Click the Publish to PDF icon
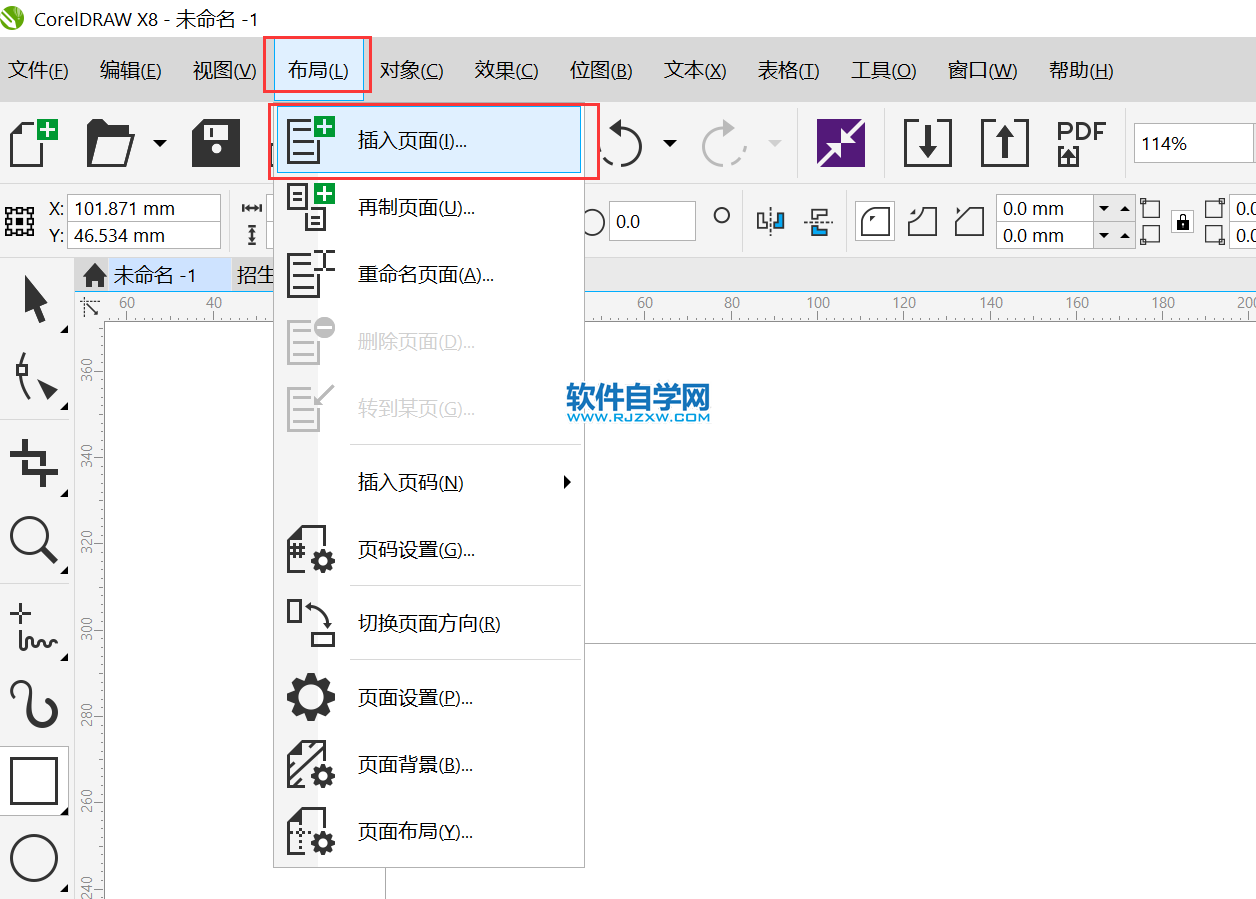Screen dimensions: 1256x899 (1081, 143)
